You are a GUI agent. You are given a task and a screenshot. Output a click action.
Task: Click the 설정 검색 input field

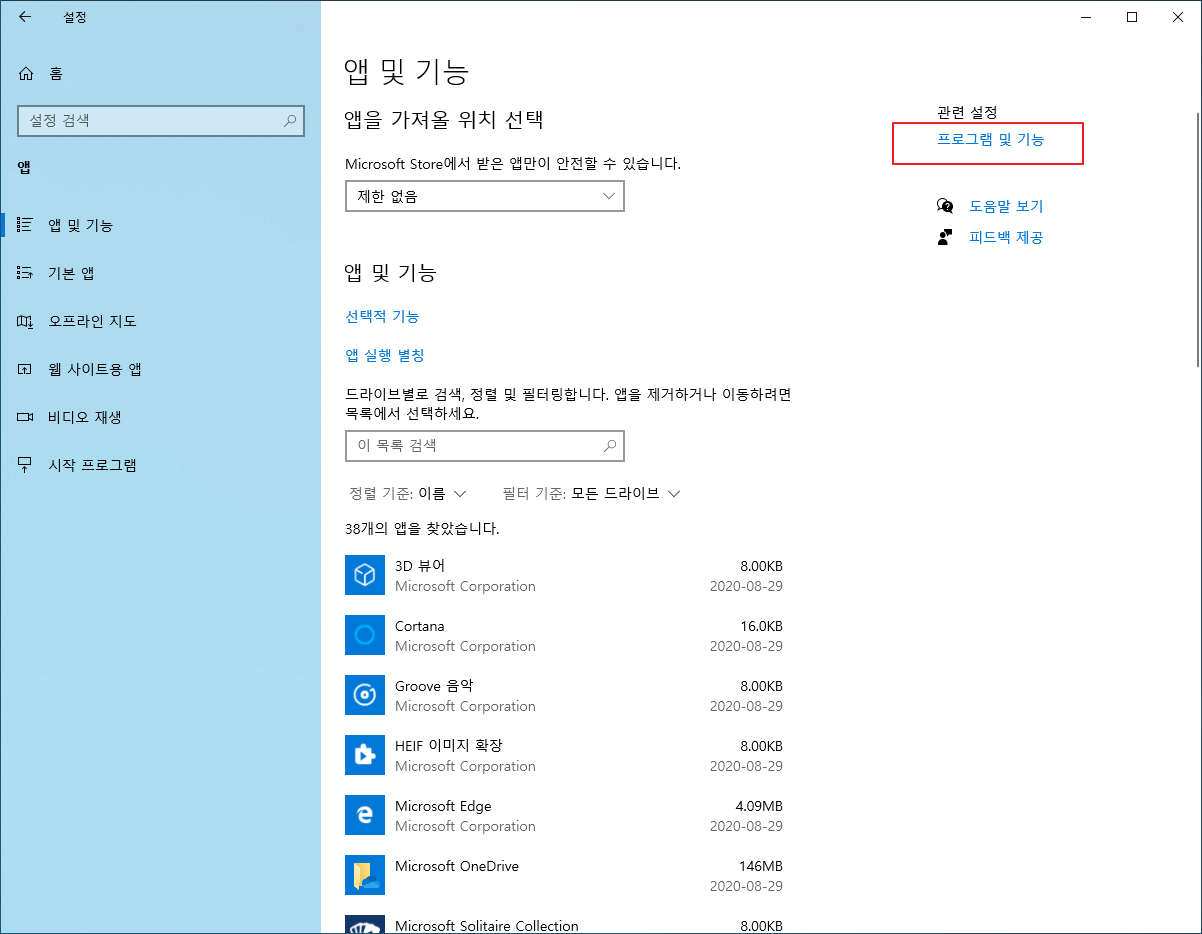pos(161,120)
